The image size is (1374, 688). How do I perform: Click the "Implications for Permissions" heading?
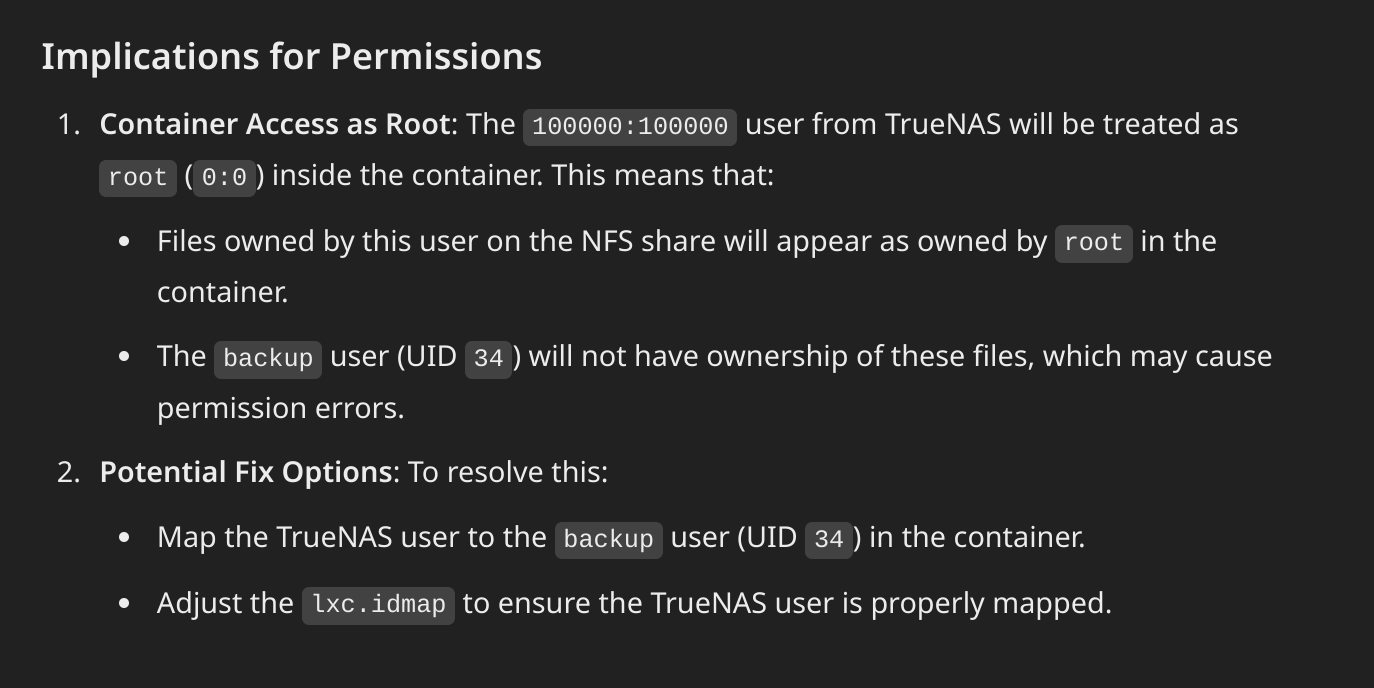[291, 56]
